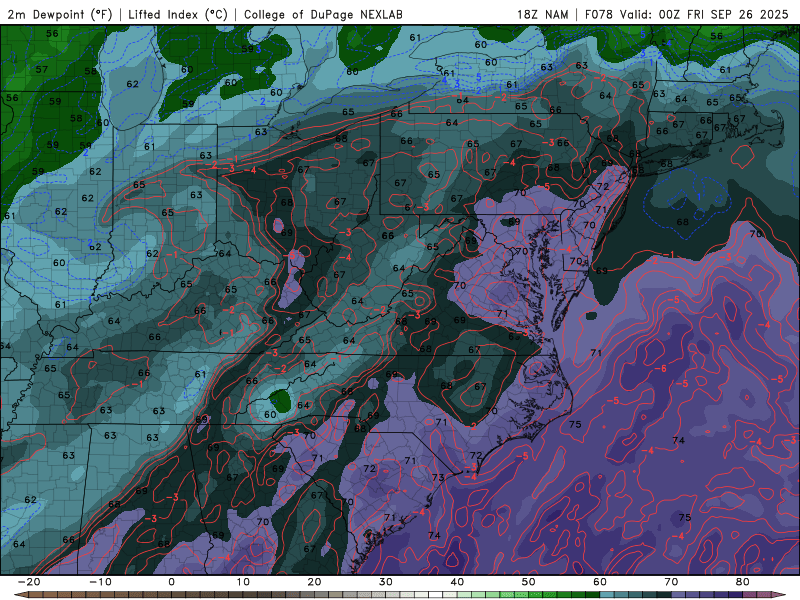Click the 'F078' forecast hour text
This screenshot has height=600, width=800.
(598, 14)
